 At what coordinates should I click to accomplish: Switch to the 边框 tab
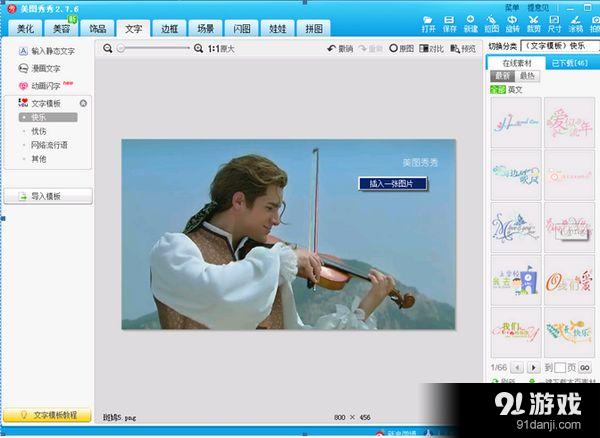(x=170, y=28)
